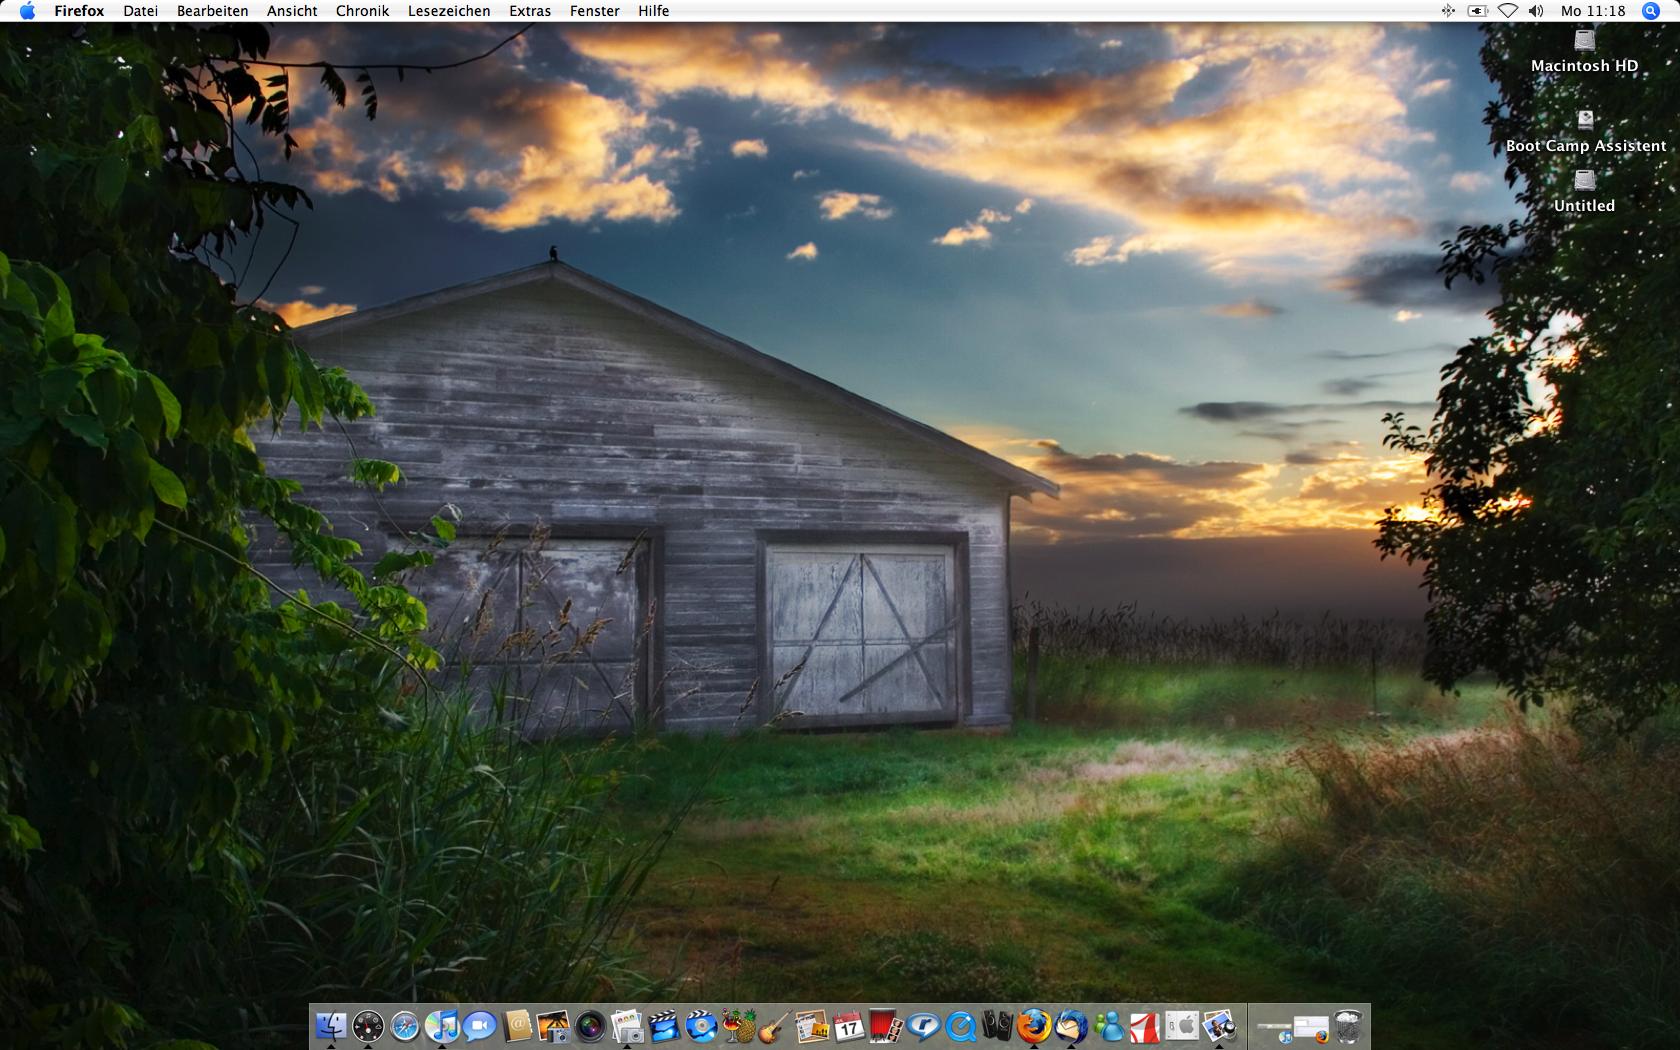Open the Firefox application menu
This screenshot has width=1680, height=1050.
click(79, 11)
